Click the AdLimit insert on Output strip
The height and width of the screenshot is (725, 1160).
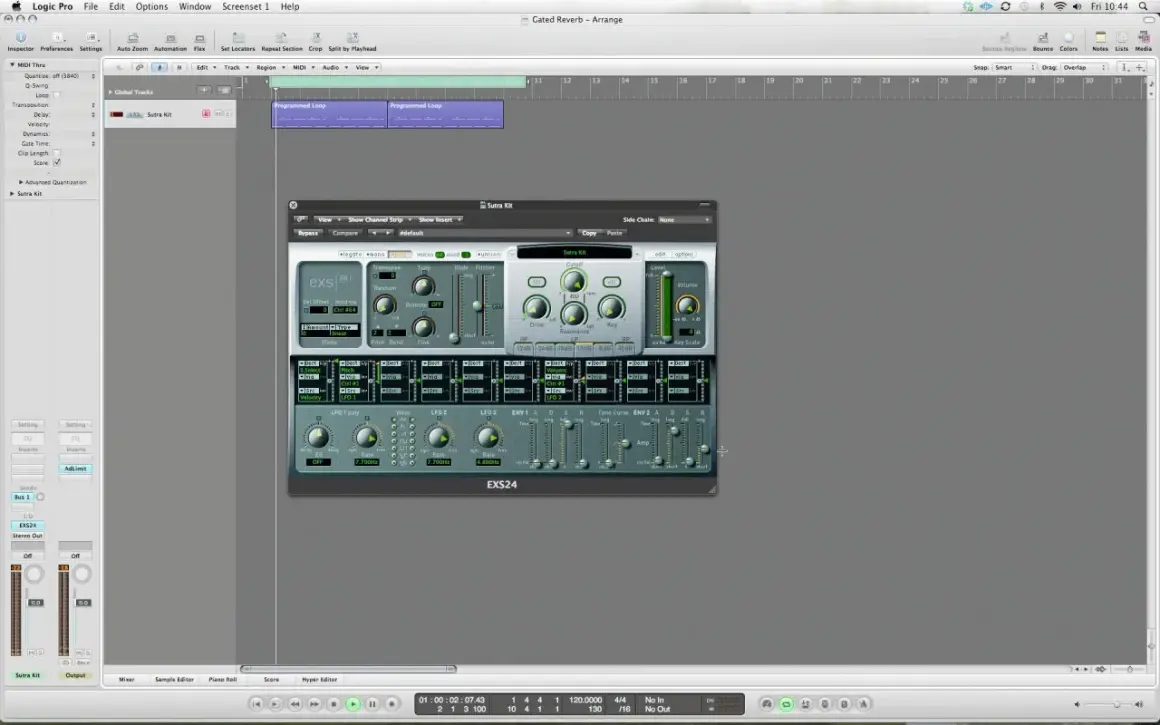pos(75,468)
